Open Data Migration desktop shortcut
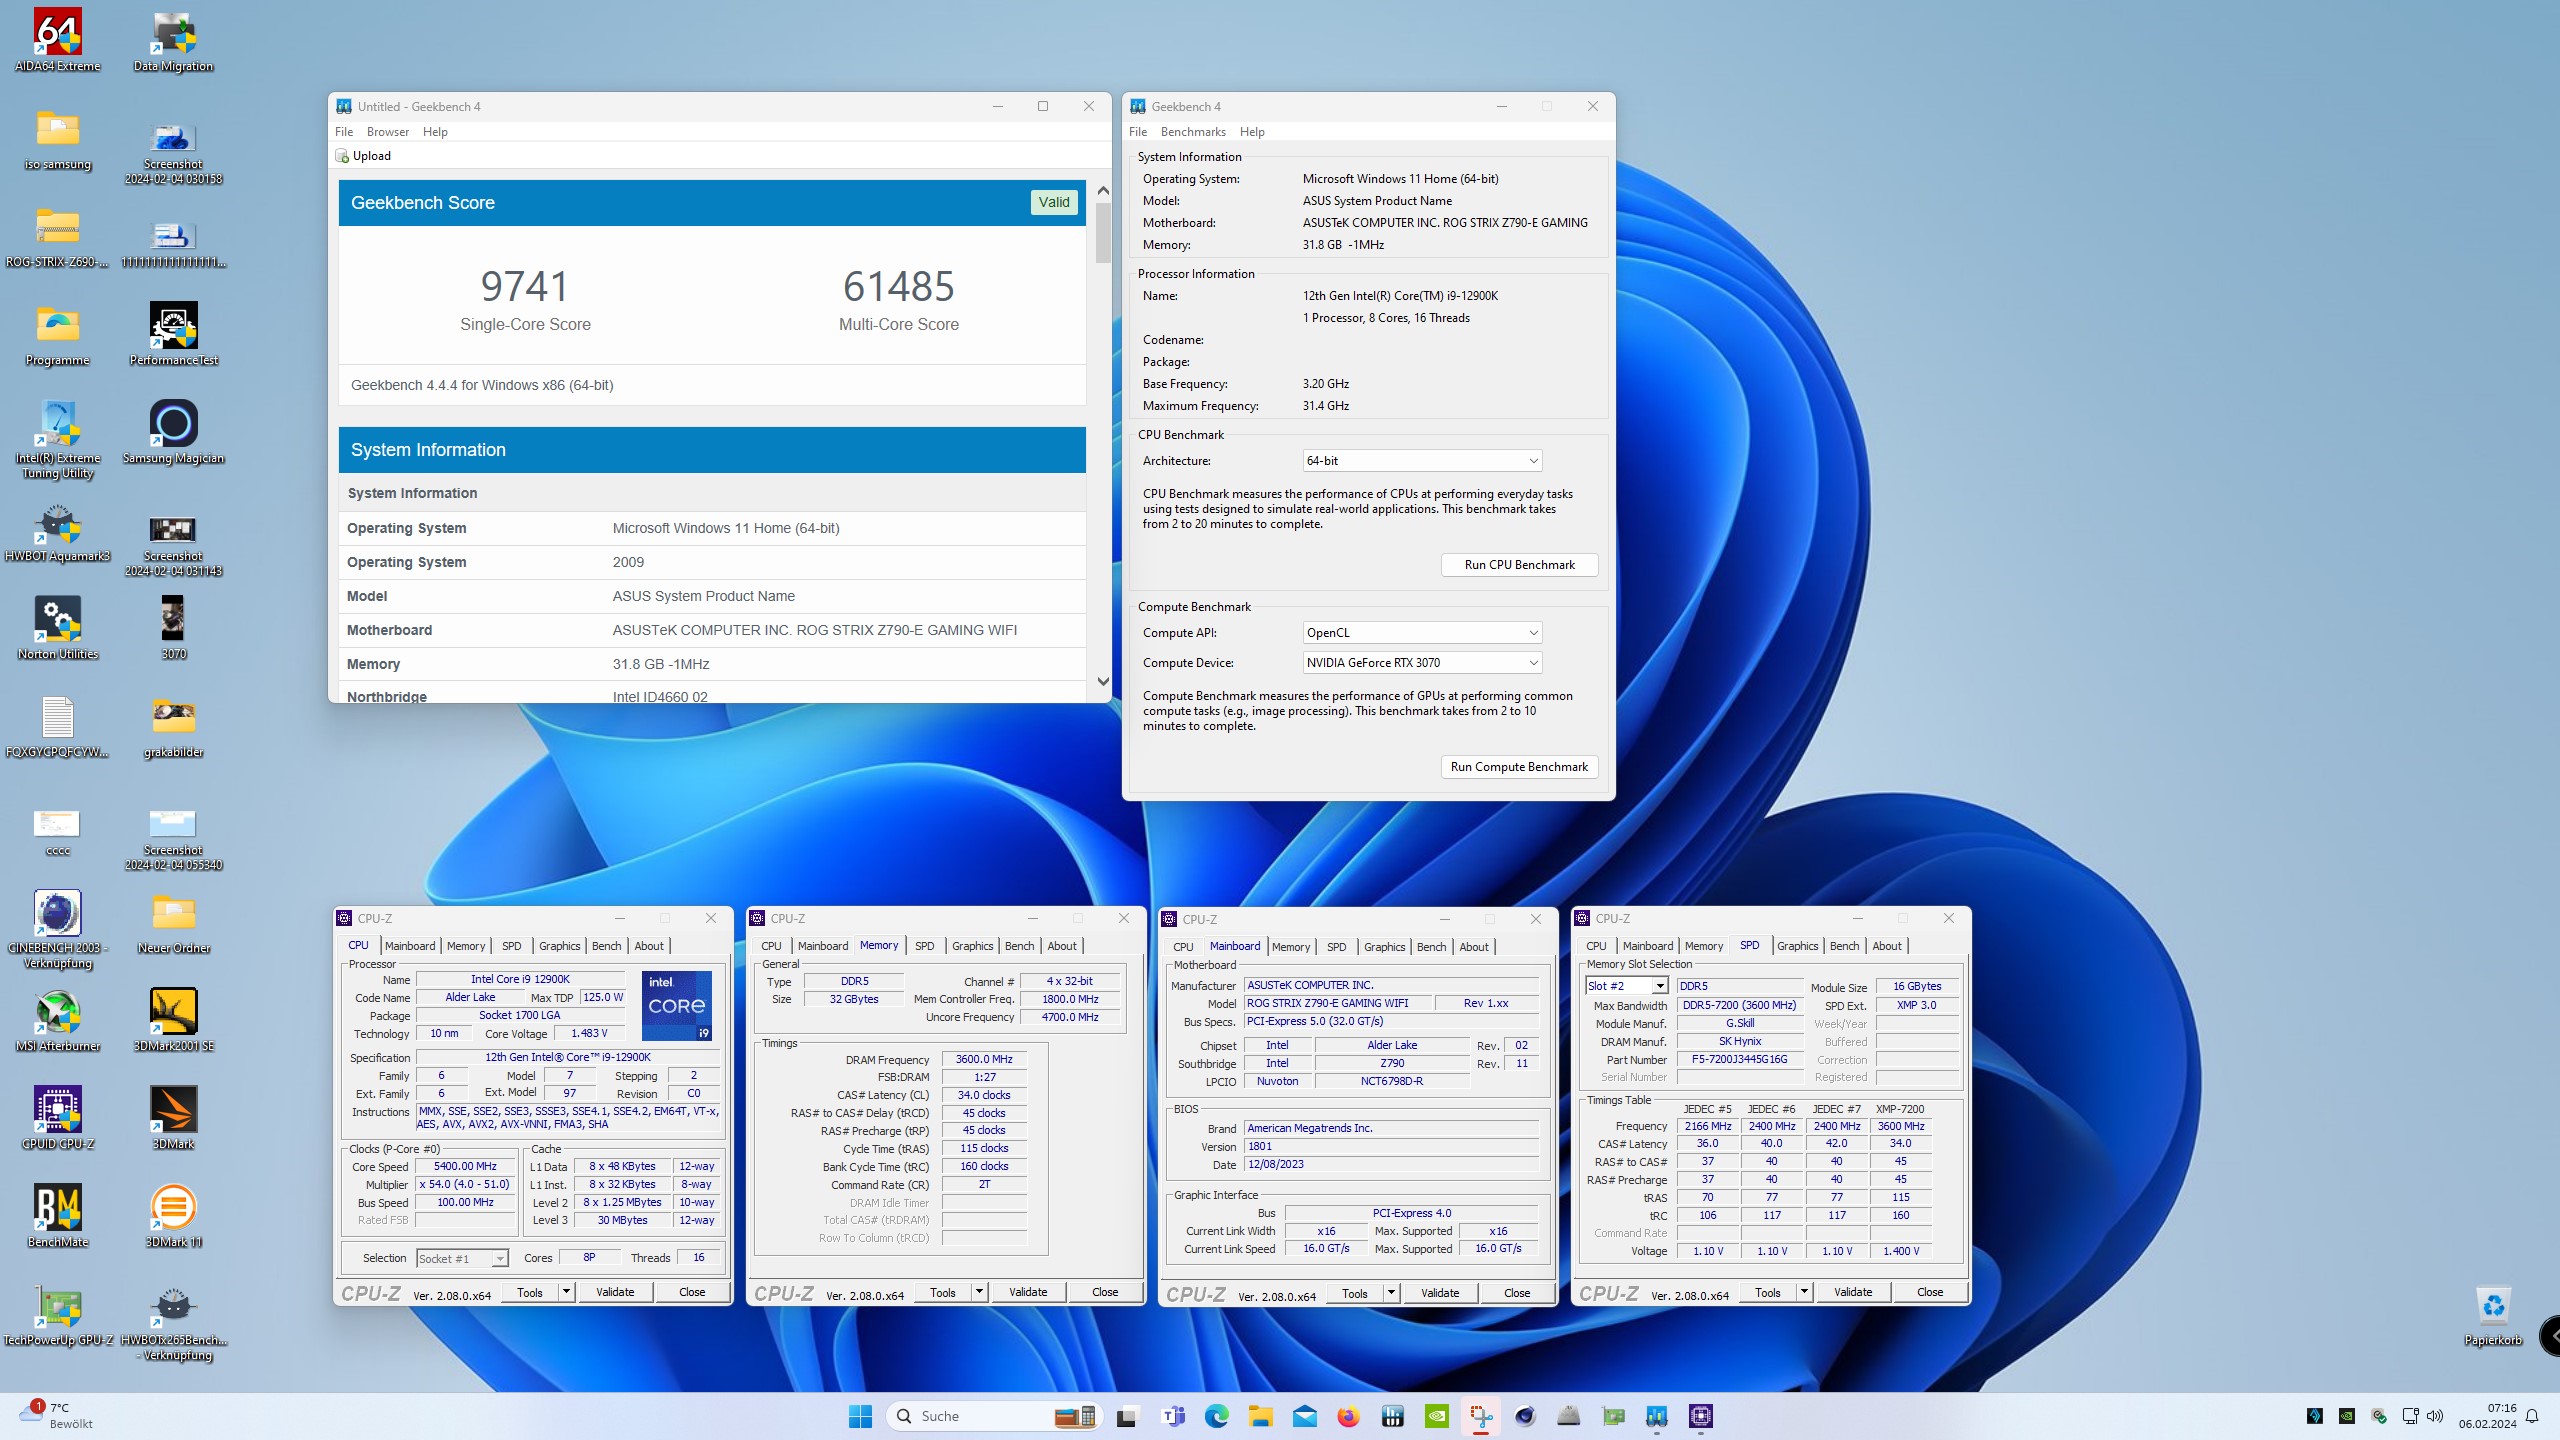 tap(173, 40)
